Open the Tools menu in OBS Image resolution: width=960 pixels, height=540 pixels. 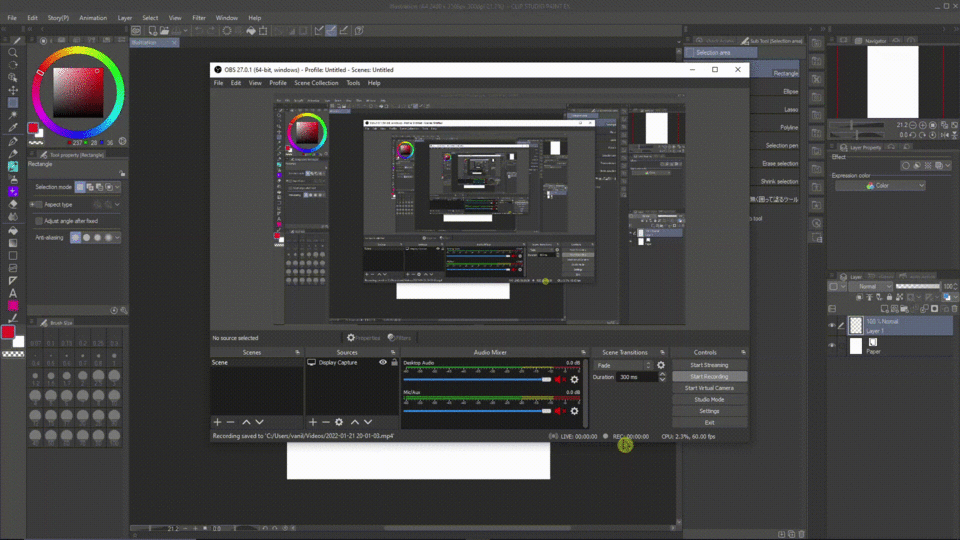[x=353, y=83]
